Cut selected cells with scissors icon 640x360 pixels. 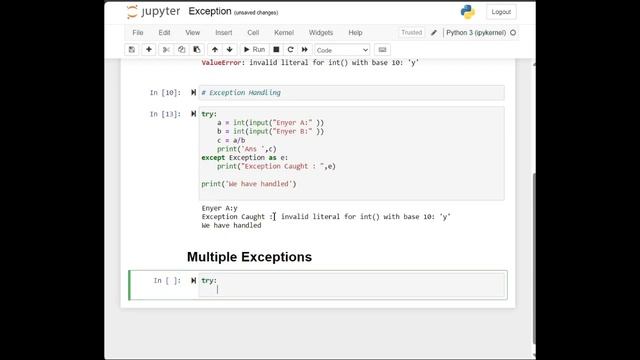(x=166, y=50)
